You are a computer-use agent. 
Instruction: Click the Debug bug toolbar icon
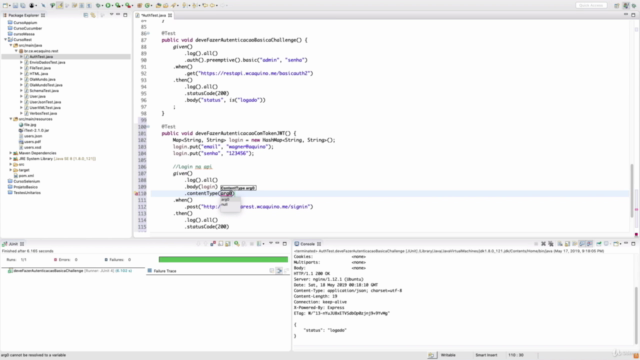(98, 5)
